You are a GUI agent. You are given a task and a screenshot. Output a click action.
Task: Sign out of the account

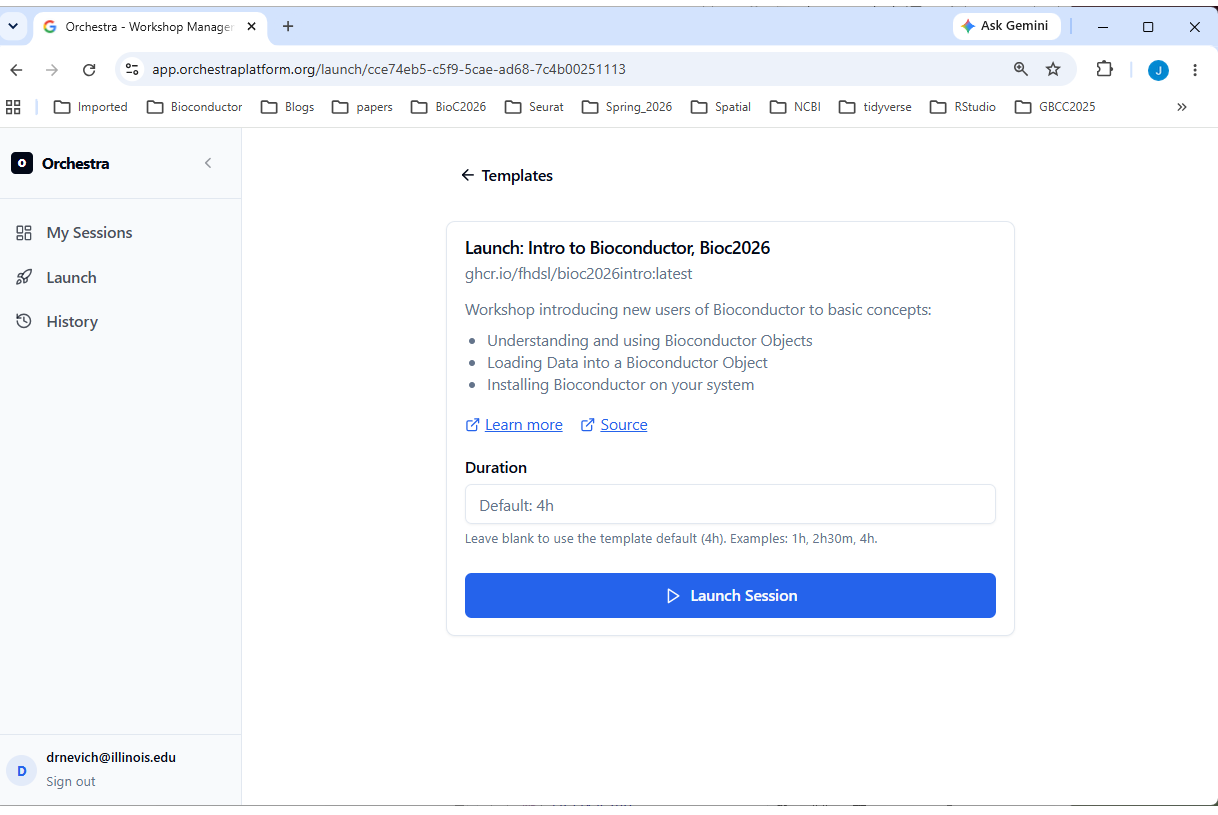pos(71,781)
